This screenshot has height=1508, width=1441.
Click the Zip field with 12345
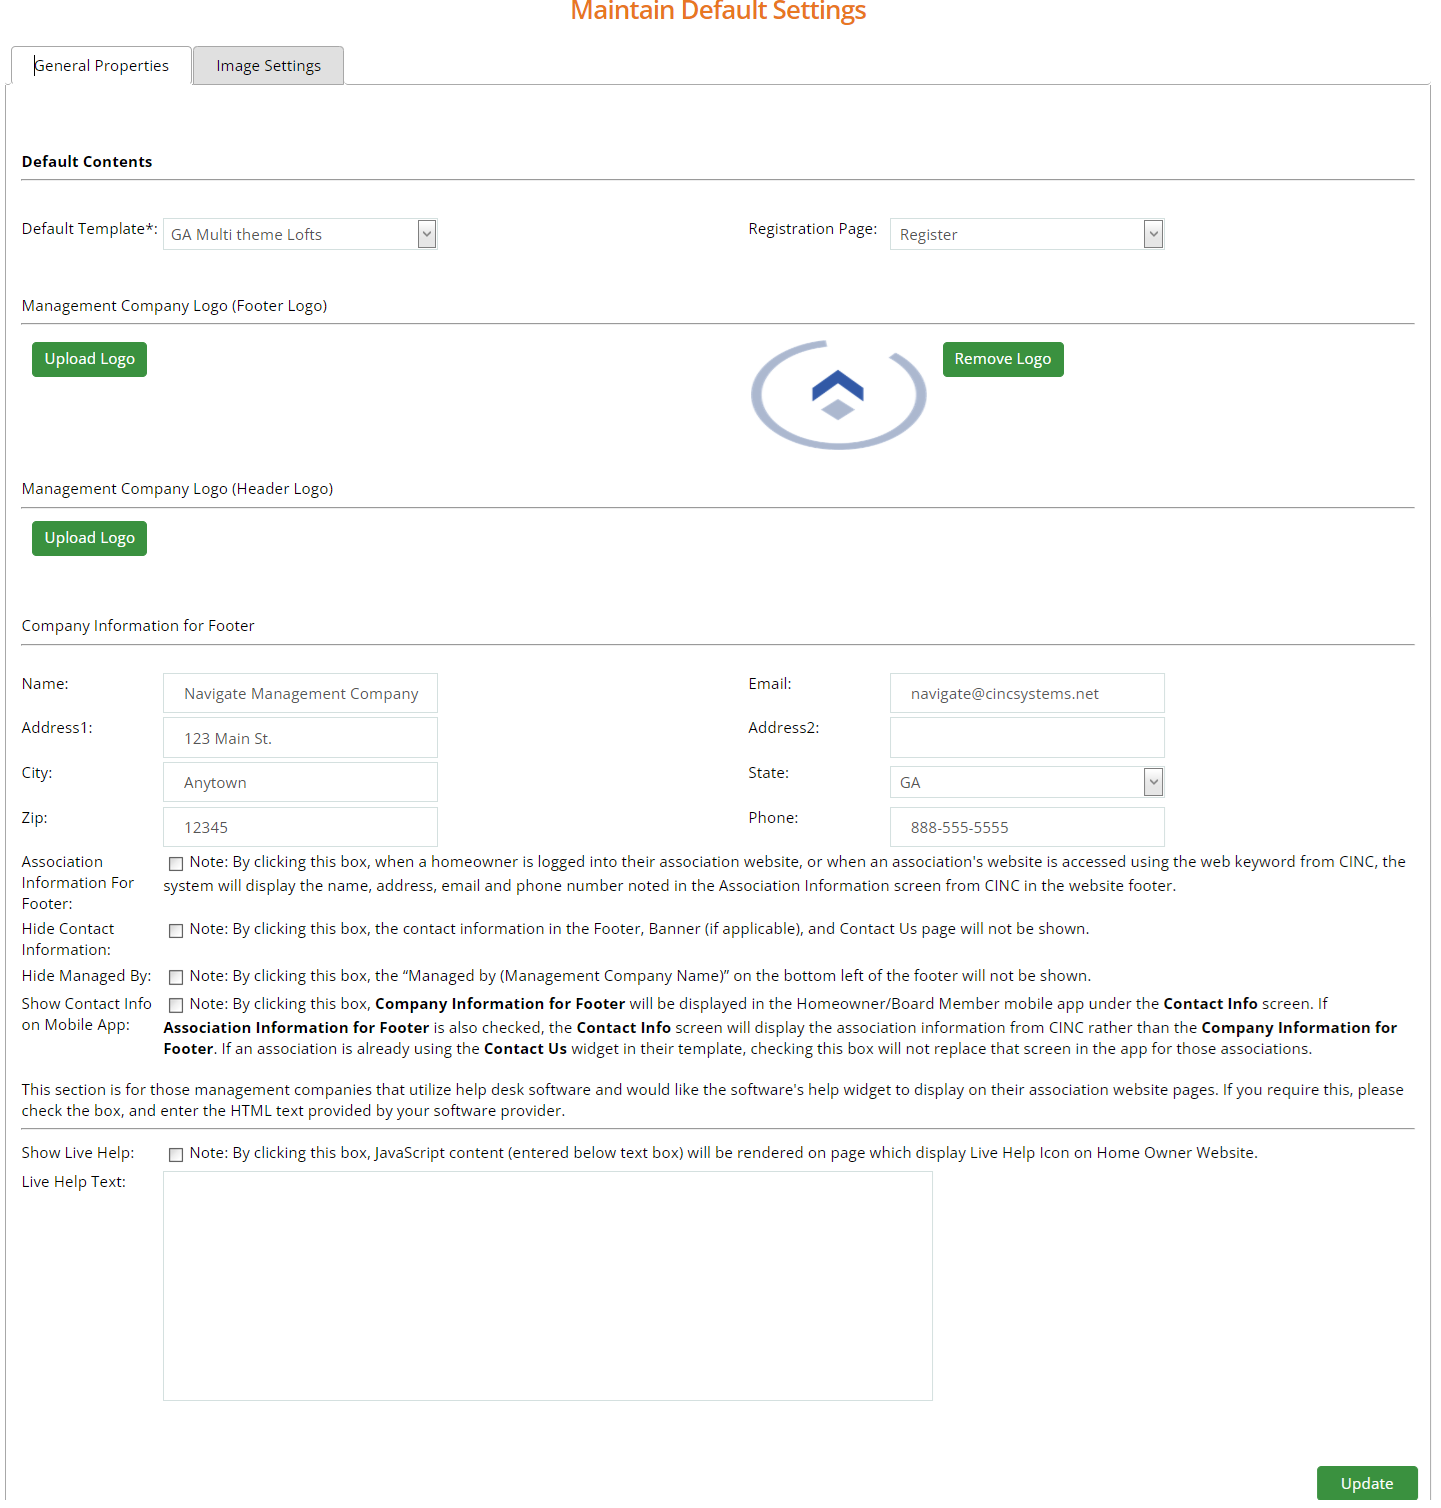click(x=300, y=827)
